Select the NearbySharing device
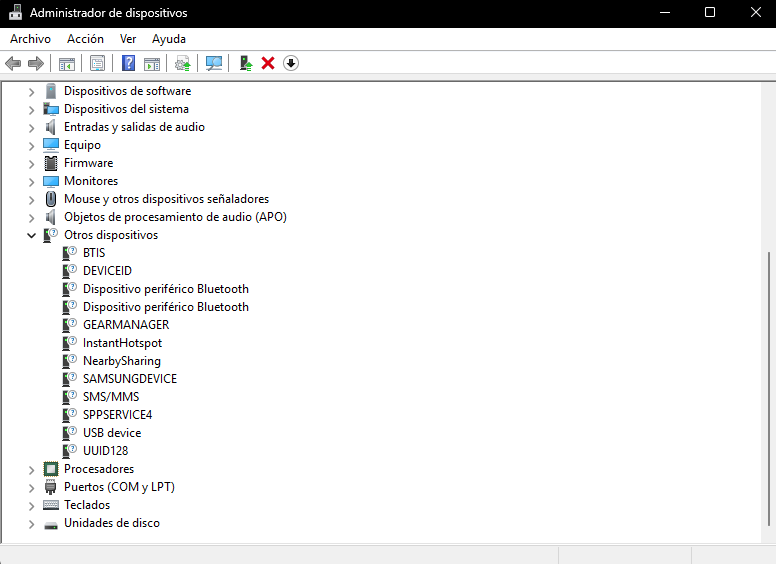Image resolution: width=776 pixels, height=564 pixels. tap(122, 361)
